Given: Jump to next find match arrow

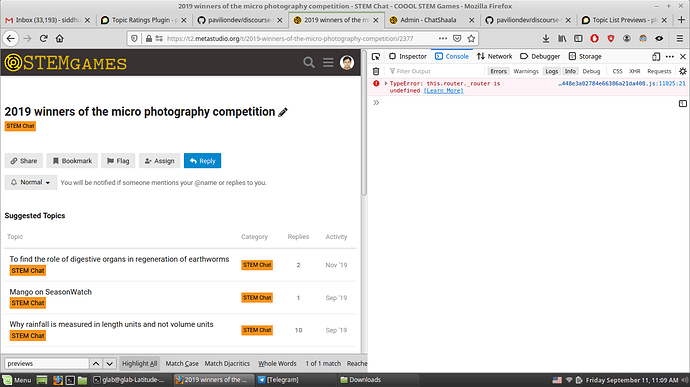Looking at the screenshot, I should tap(110, 364).
